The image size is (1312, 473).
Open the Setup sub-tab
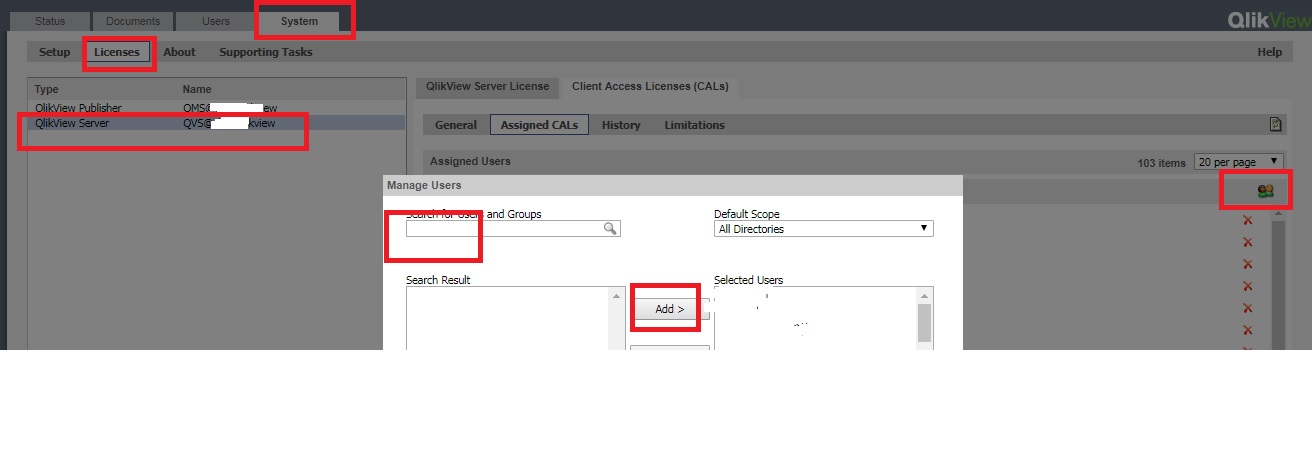pyautogui.click(x=55, y=52)
